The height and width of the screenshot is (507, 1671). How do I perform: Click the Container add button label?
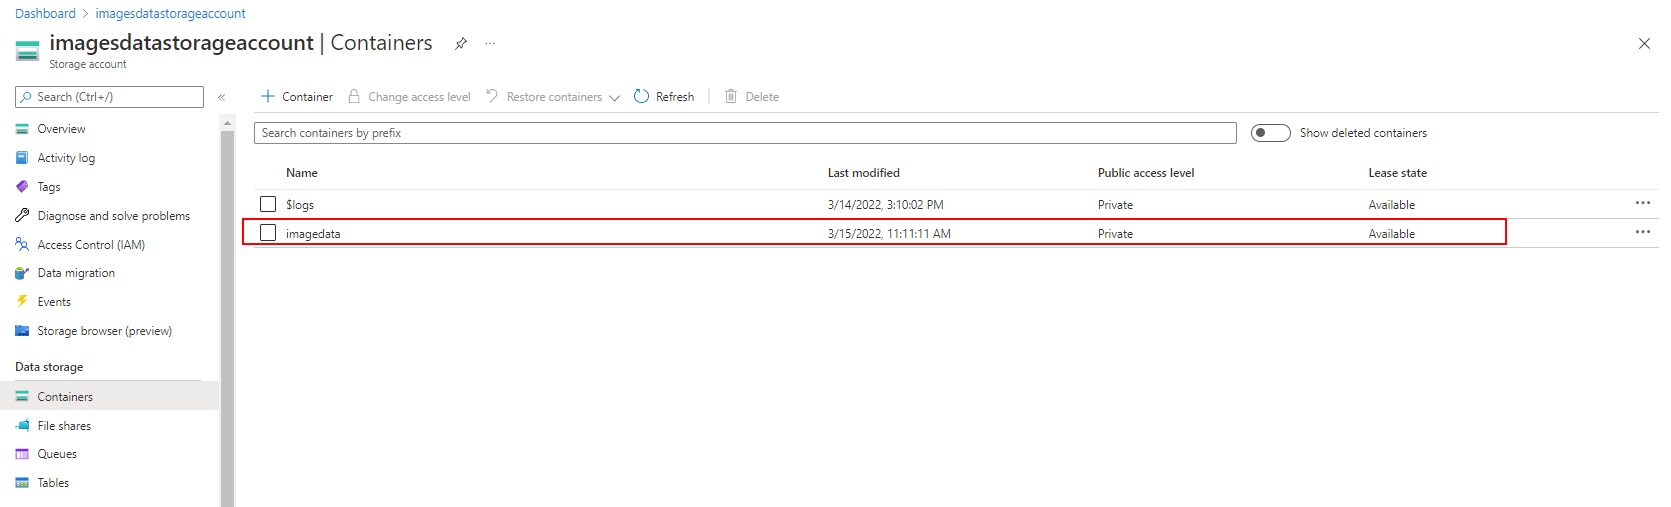(307, 97)
